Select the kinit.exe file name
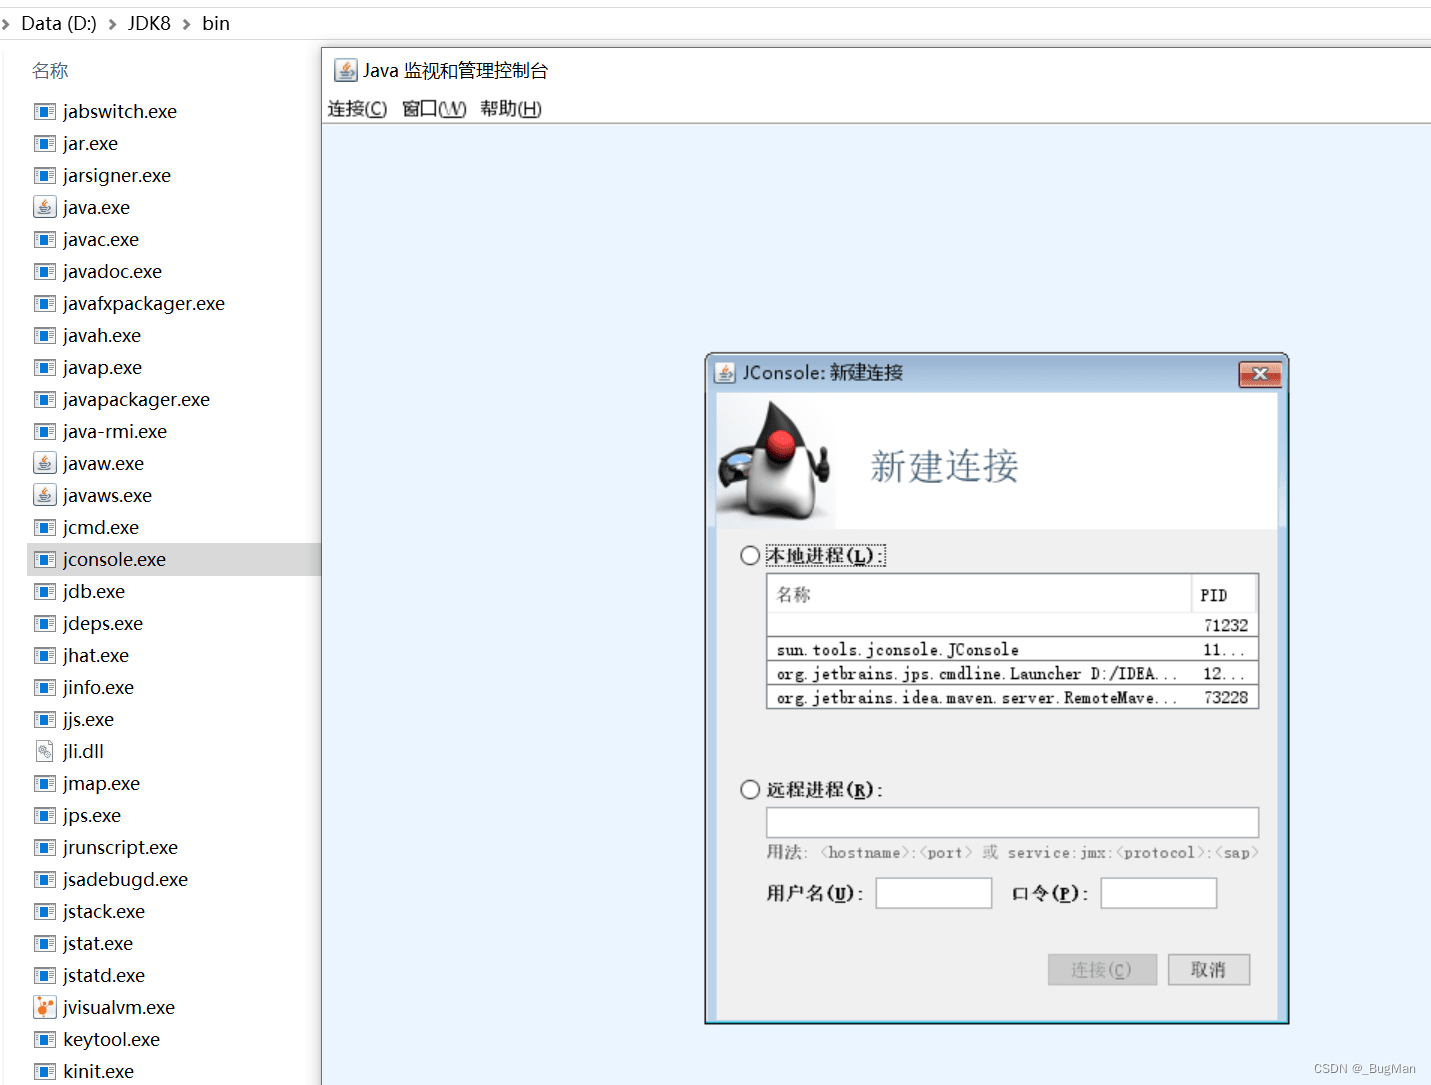This screenshot has height=1085, width=1431. click(98, 1072)
